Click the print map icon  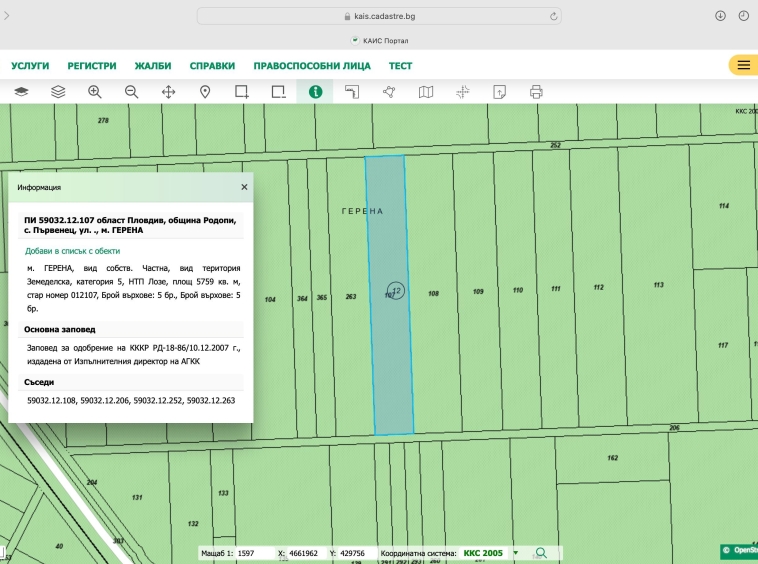click(536, 91)
